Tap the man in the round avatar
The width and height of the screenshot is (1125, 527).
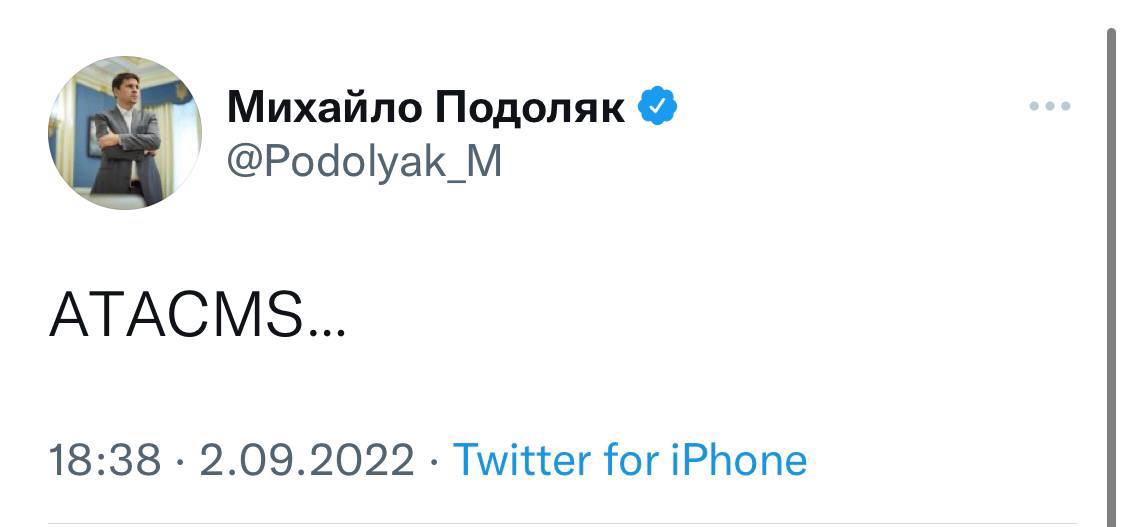point(127,140)
